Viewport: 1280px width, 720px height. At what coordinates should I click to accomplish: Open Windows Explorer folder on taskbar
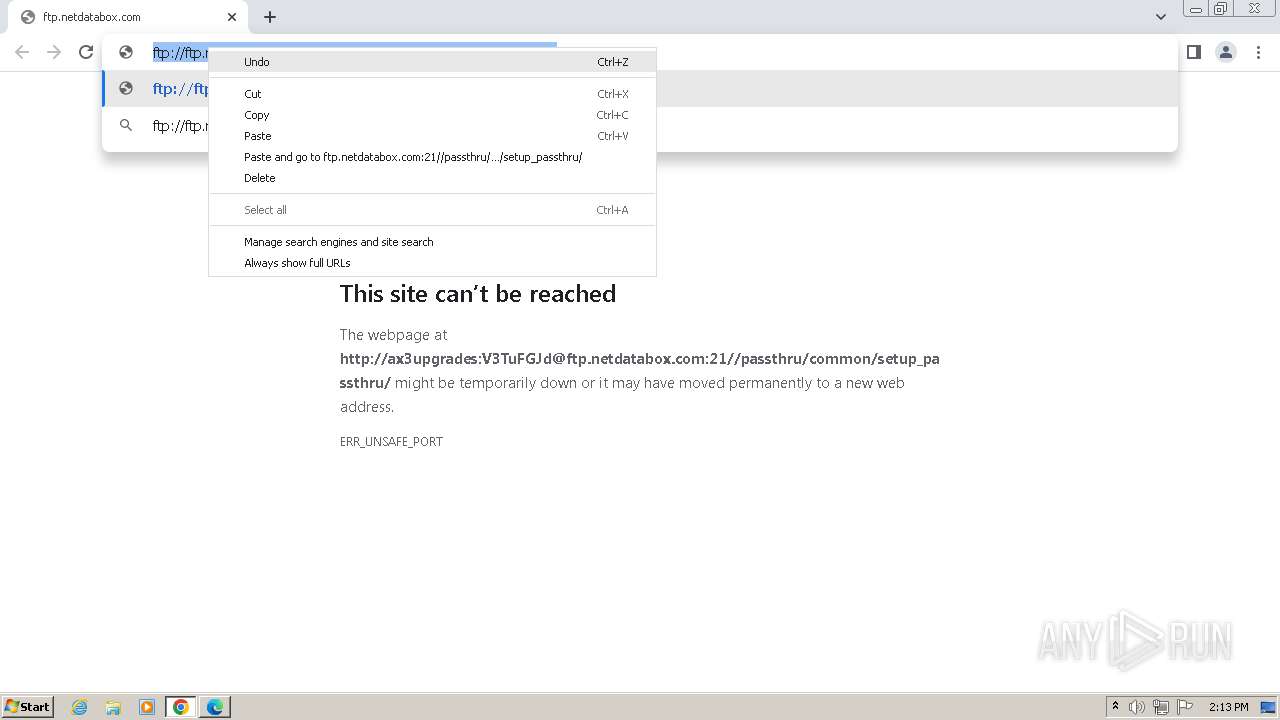point(113,707)
